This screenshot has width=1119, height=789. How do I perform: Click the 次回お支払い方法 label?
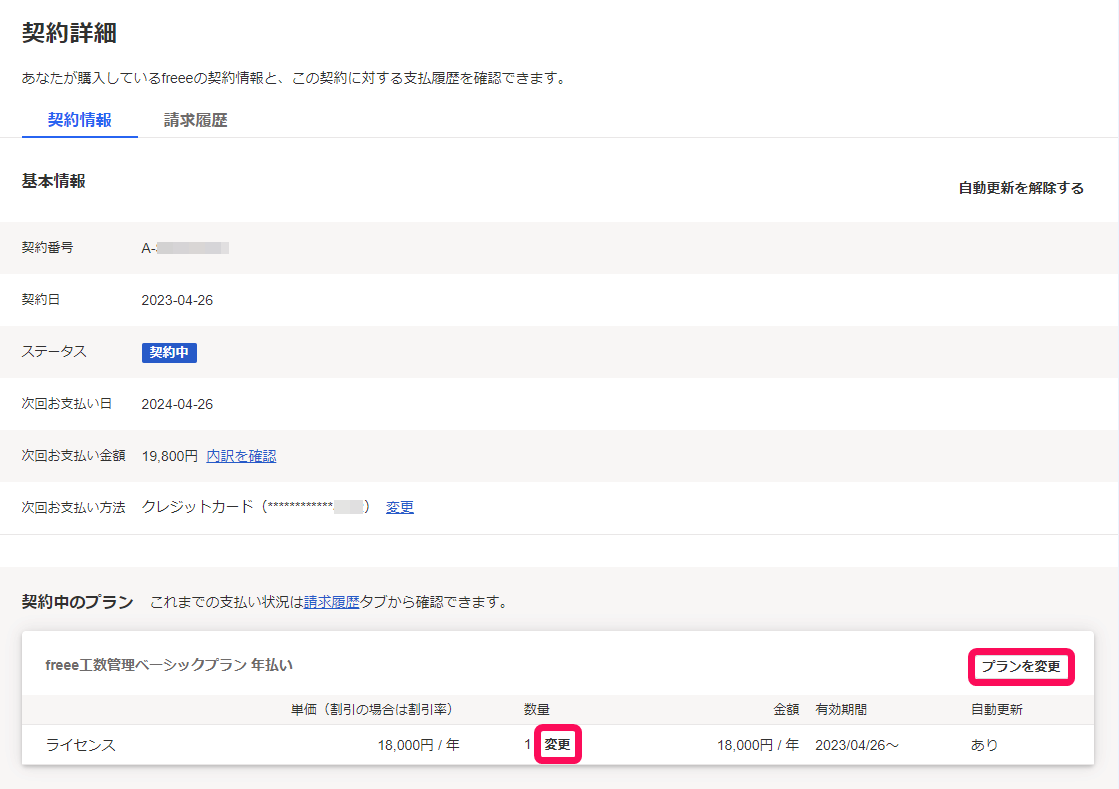coord(74,507)
